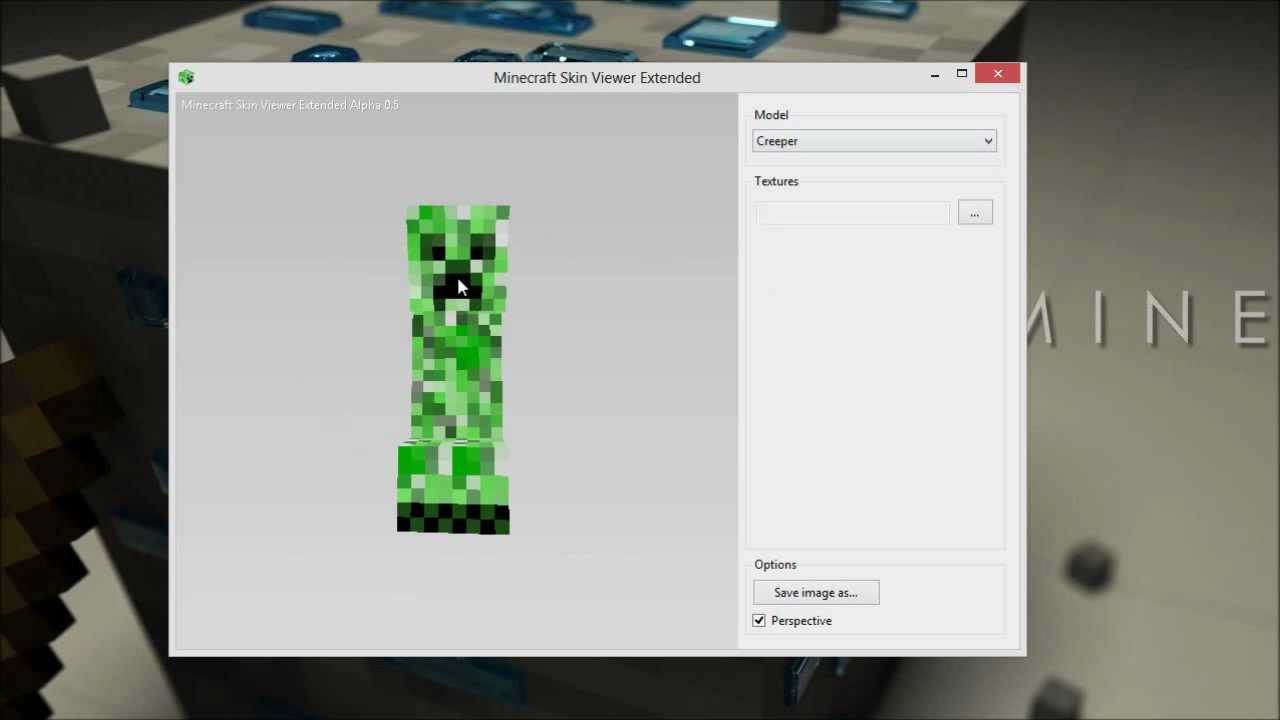Toggle the Perspective checkbox

759,621
